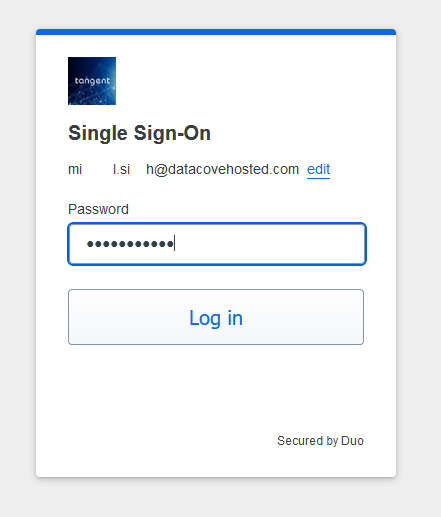Click the Log in button
441x517 pixels.
(x=216, y=317)
